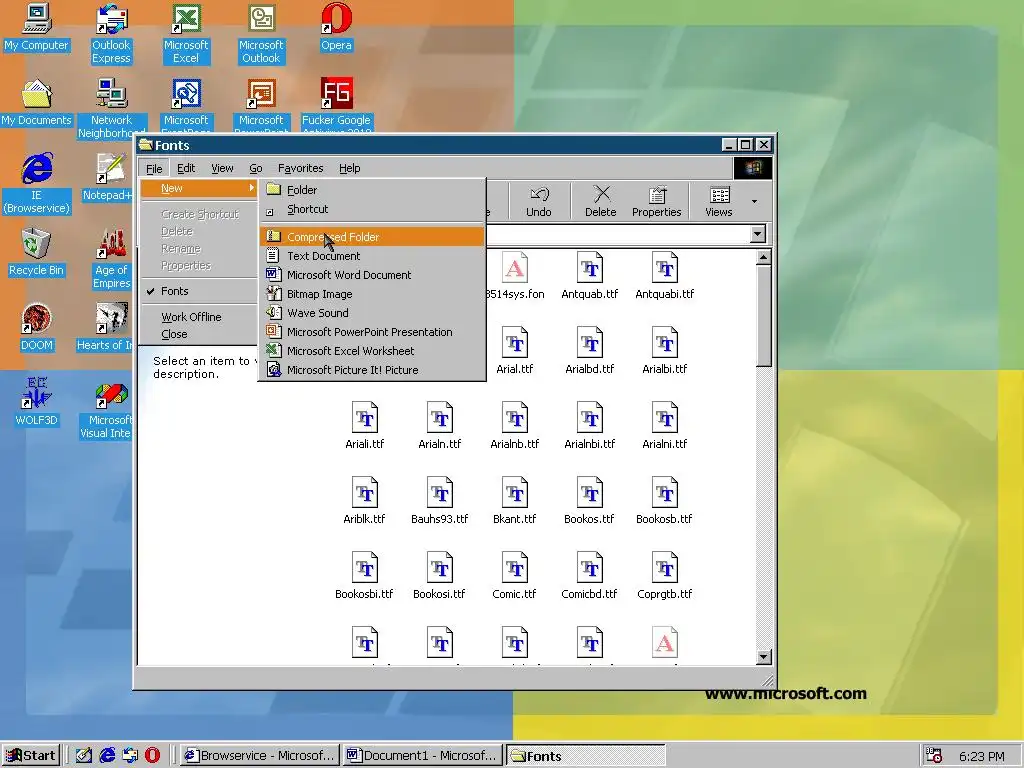Select the Arial.ttf font file
The width and height of the screenshot is (1024, 768).
515,352
